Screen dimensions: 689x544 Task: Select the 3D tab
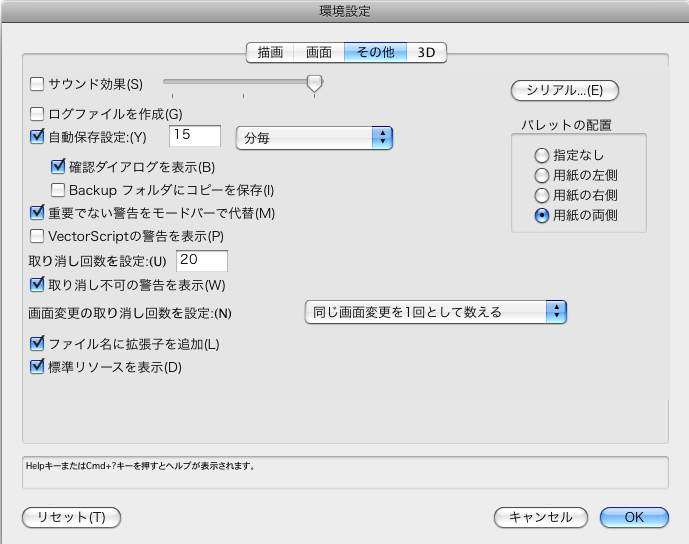pyautogui.click(x=427, y=52)
